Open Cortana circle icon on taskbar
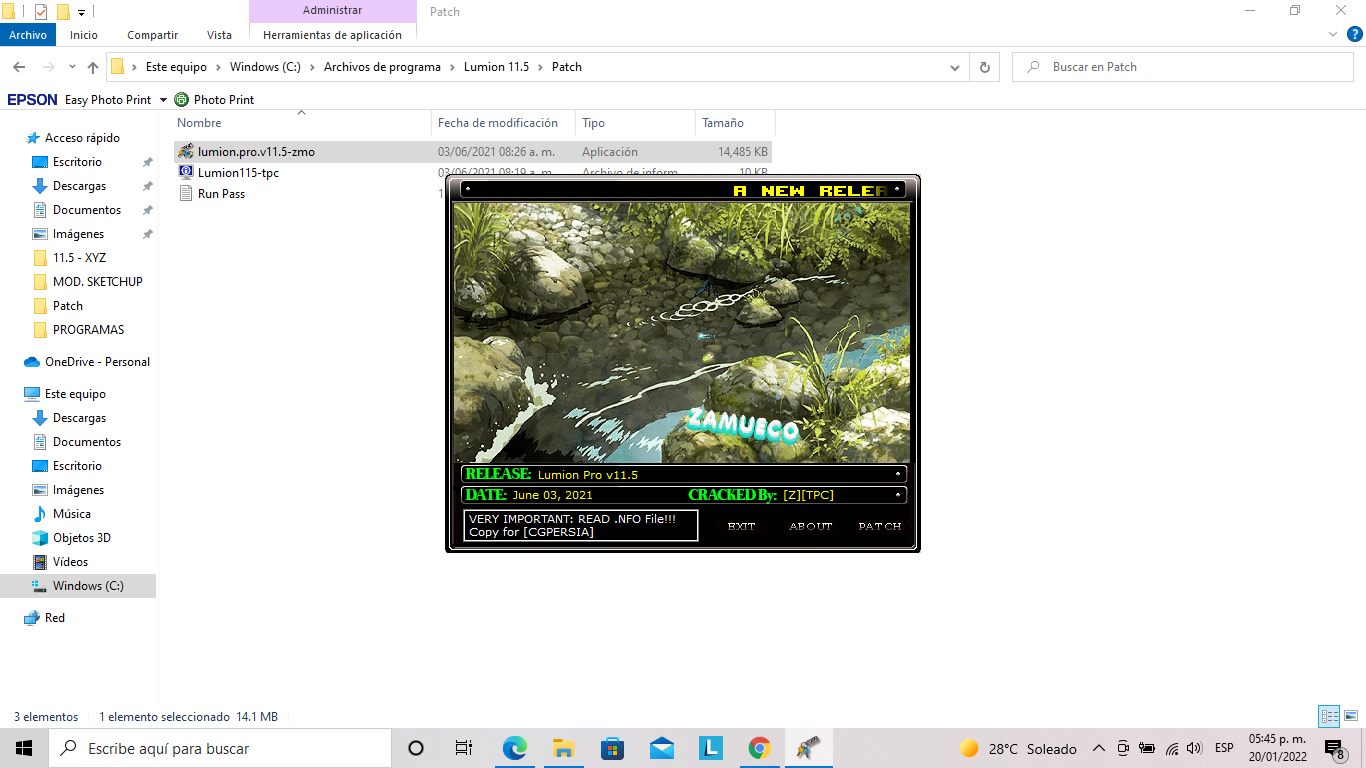 (416, 748)
